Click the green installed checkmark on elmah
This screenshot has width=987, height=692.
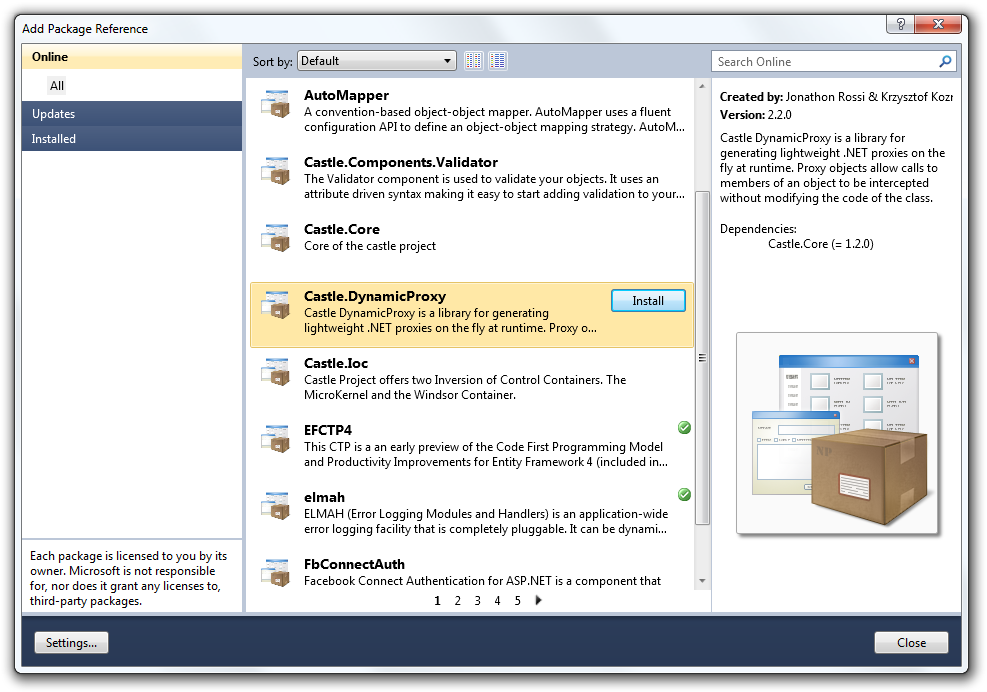(x=684, y=495)
